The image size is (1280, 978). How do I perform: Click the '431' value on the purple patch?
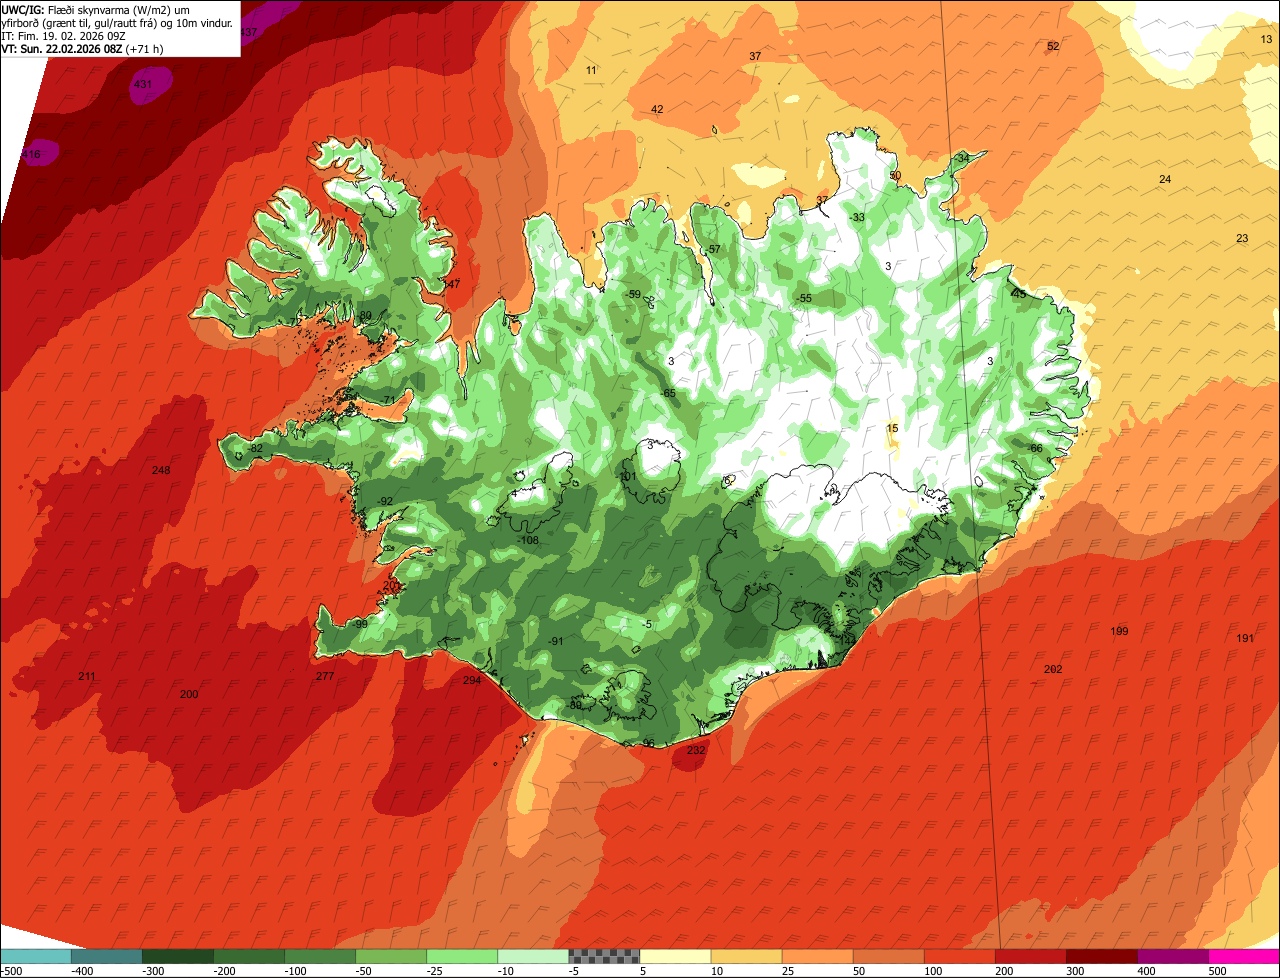tap(143, 84)
